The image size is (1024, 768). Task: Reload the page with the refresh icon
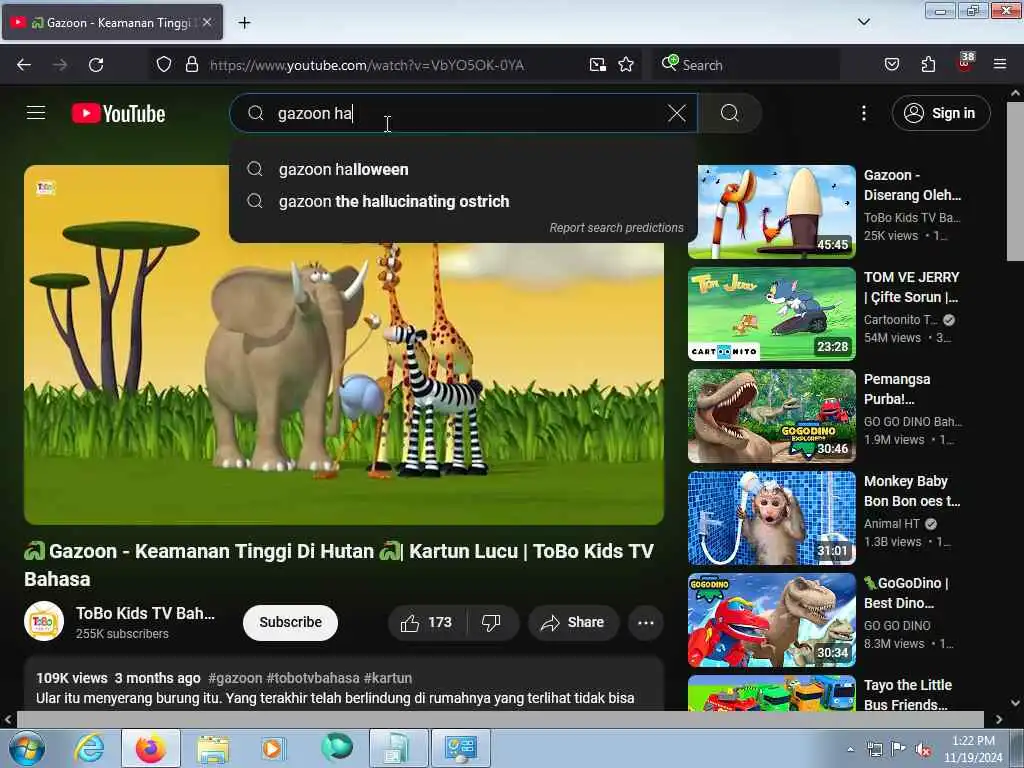coord(96,65)
